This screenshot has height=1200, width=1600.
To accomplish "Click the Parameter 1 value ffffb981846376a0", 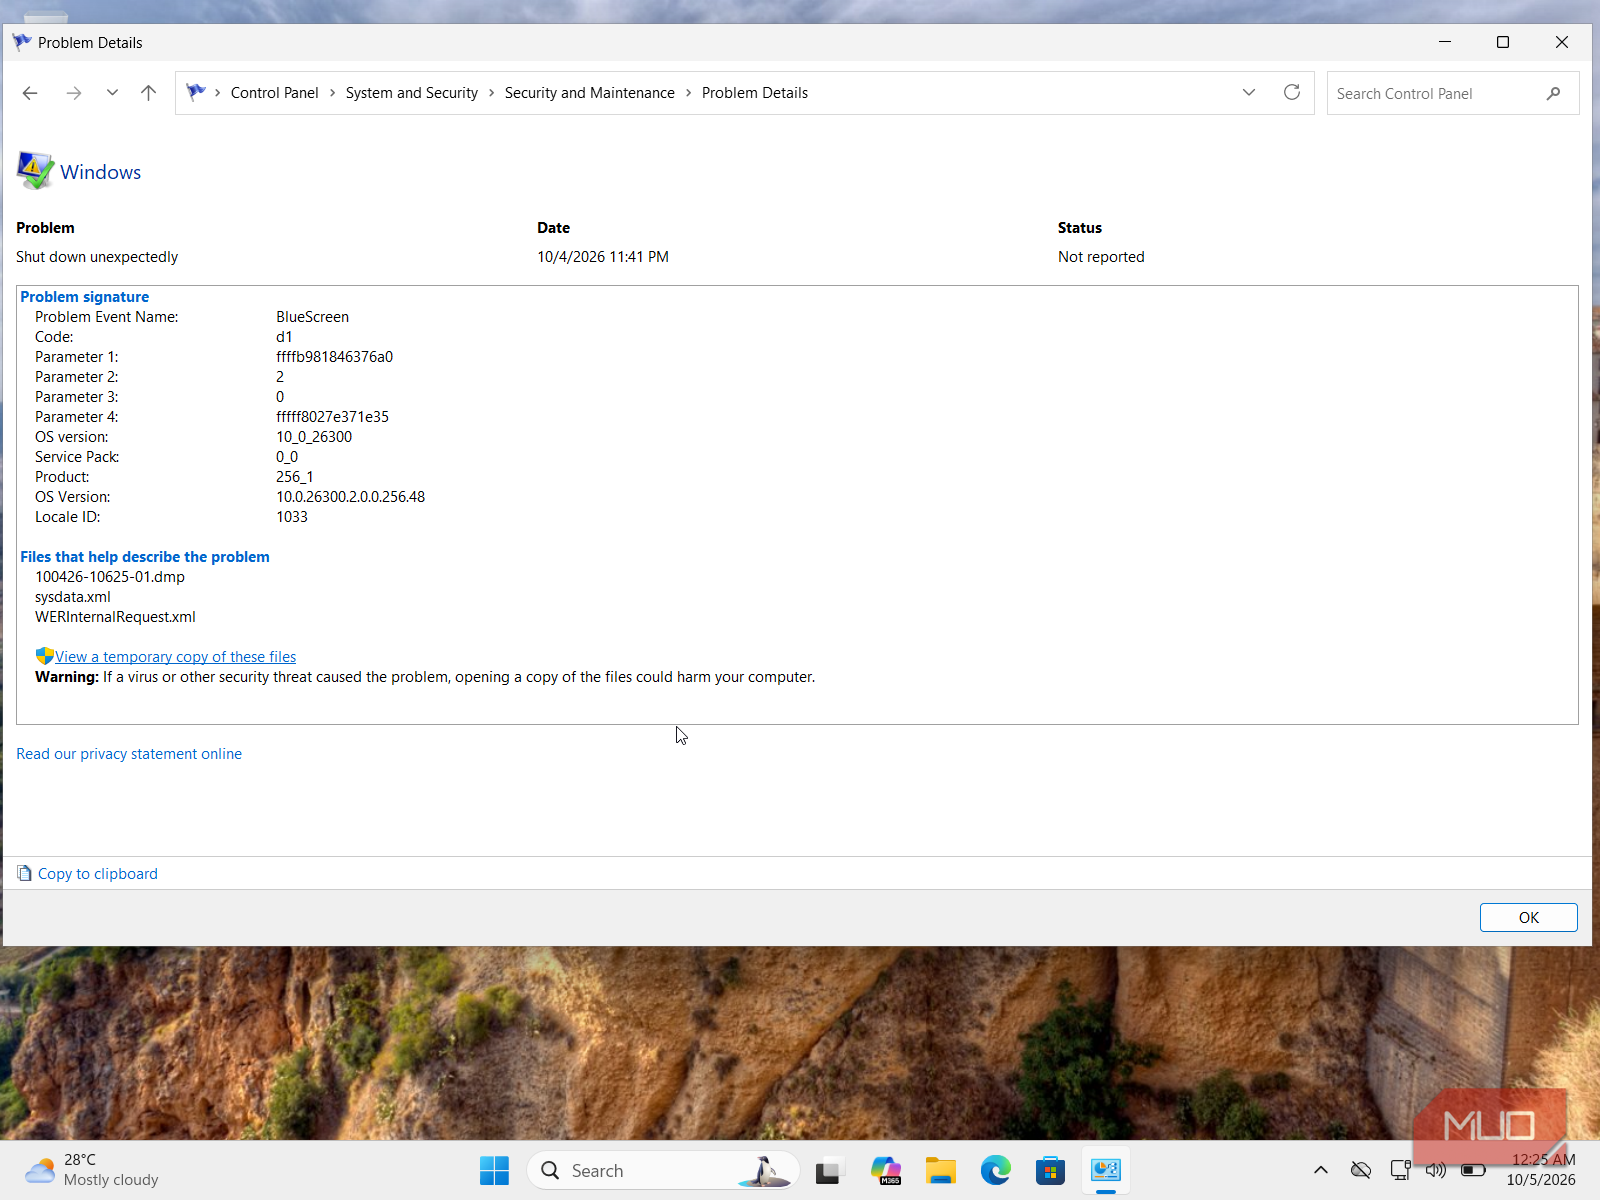I will pos(334,357).
